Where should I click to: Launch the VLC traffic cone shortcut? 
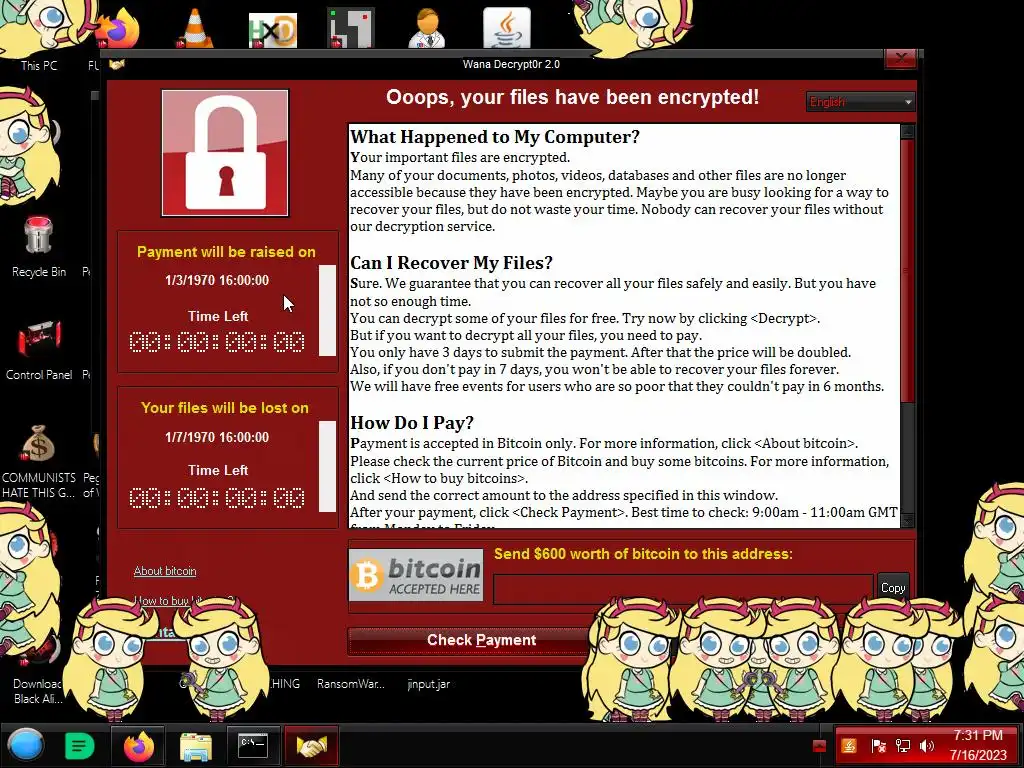(195, 29)
